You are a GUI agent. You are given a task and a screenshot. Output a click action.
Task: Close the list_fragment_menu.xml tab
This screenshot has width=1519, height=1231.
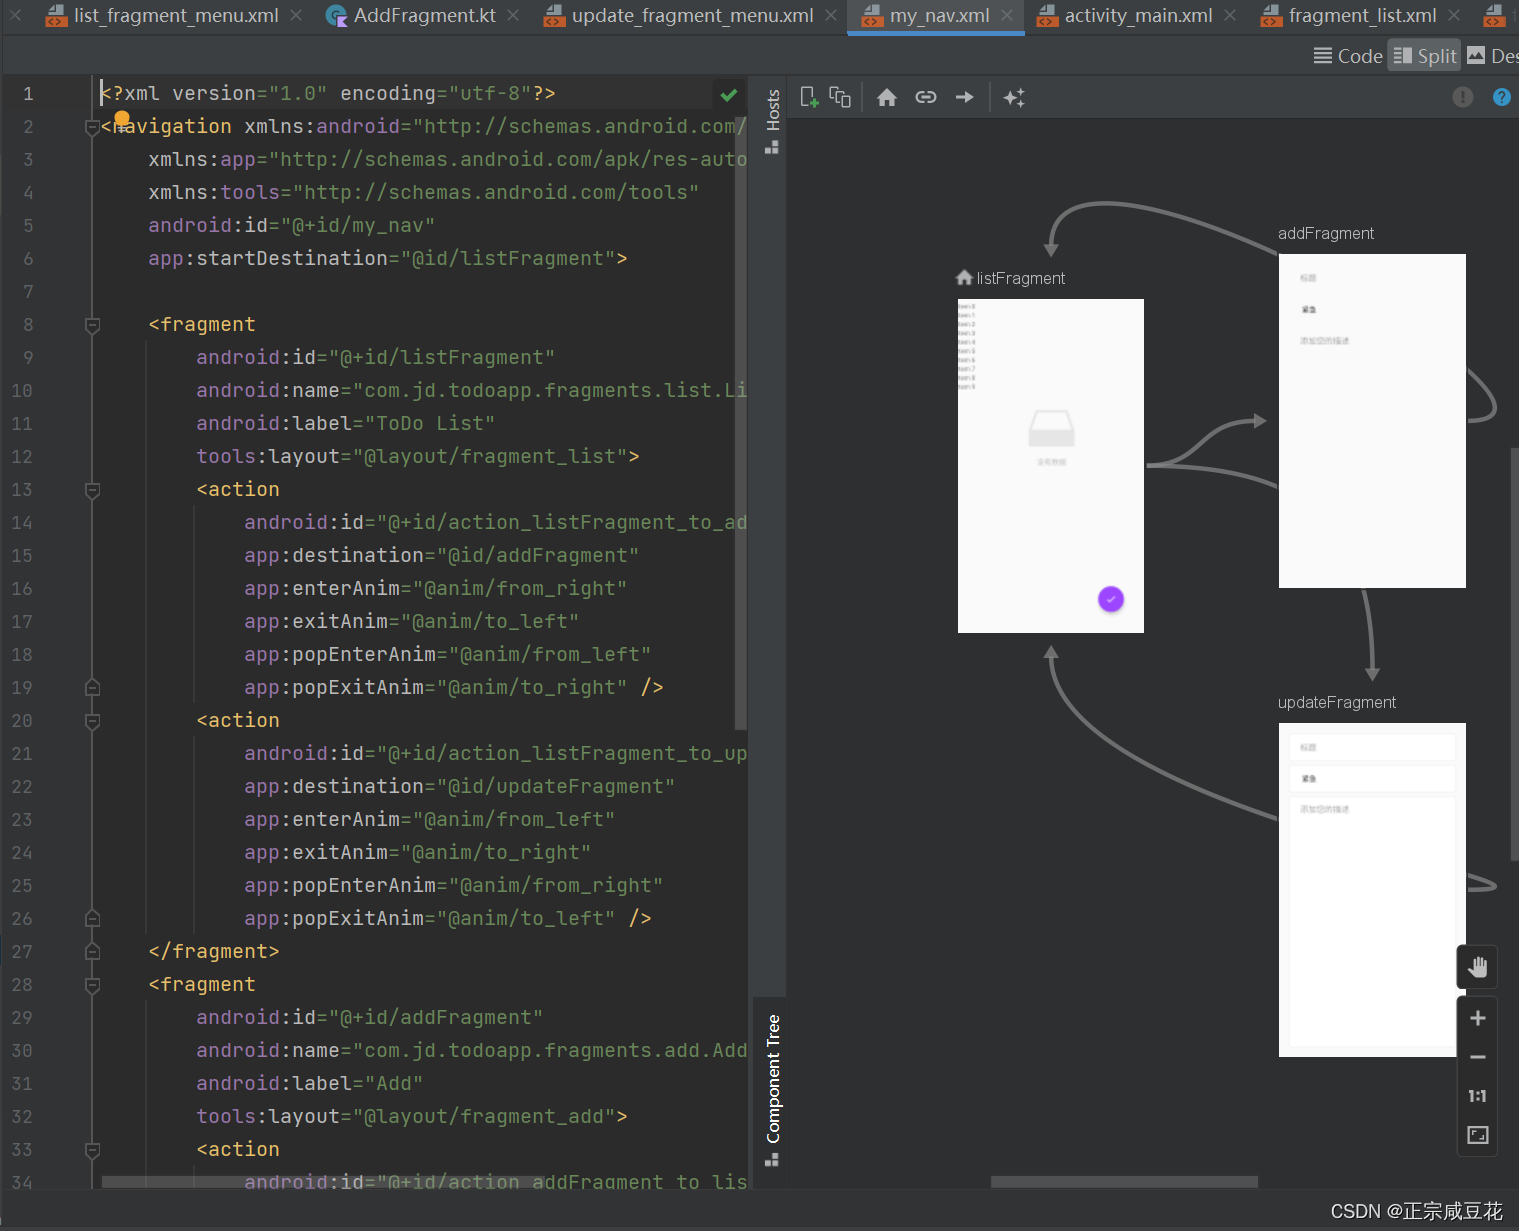(296, 16)
